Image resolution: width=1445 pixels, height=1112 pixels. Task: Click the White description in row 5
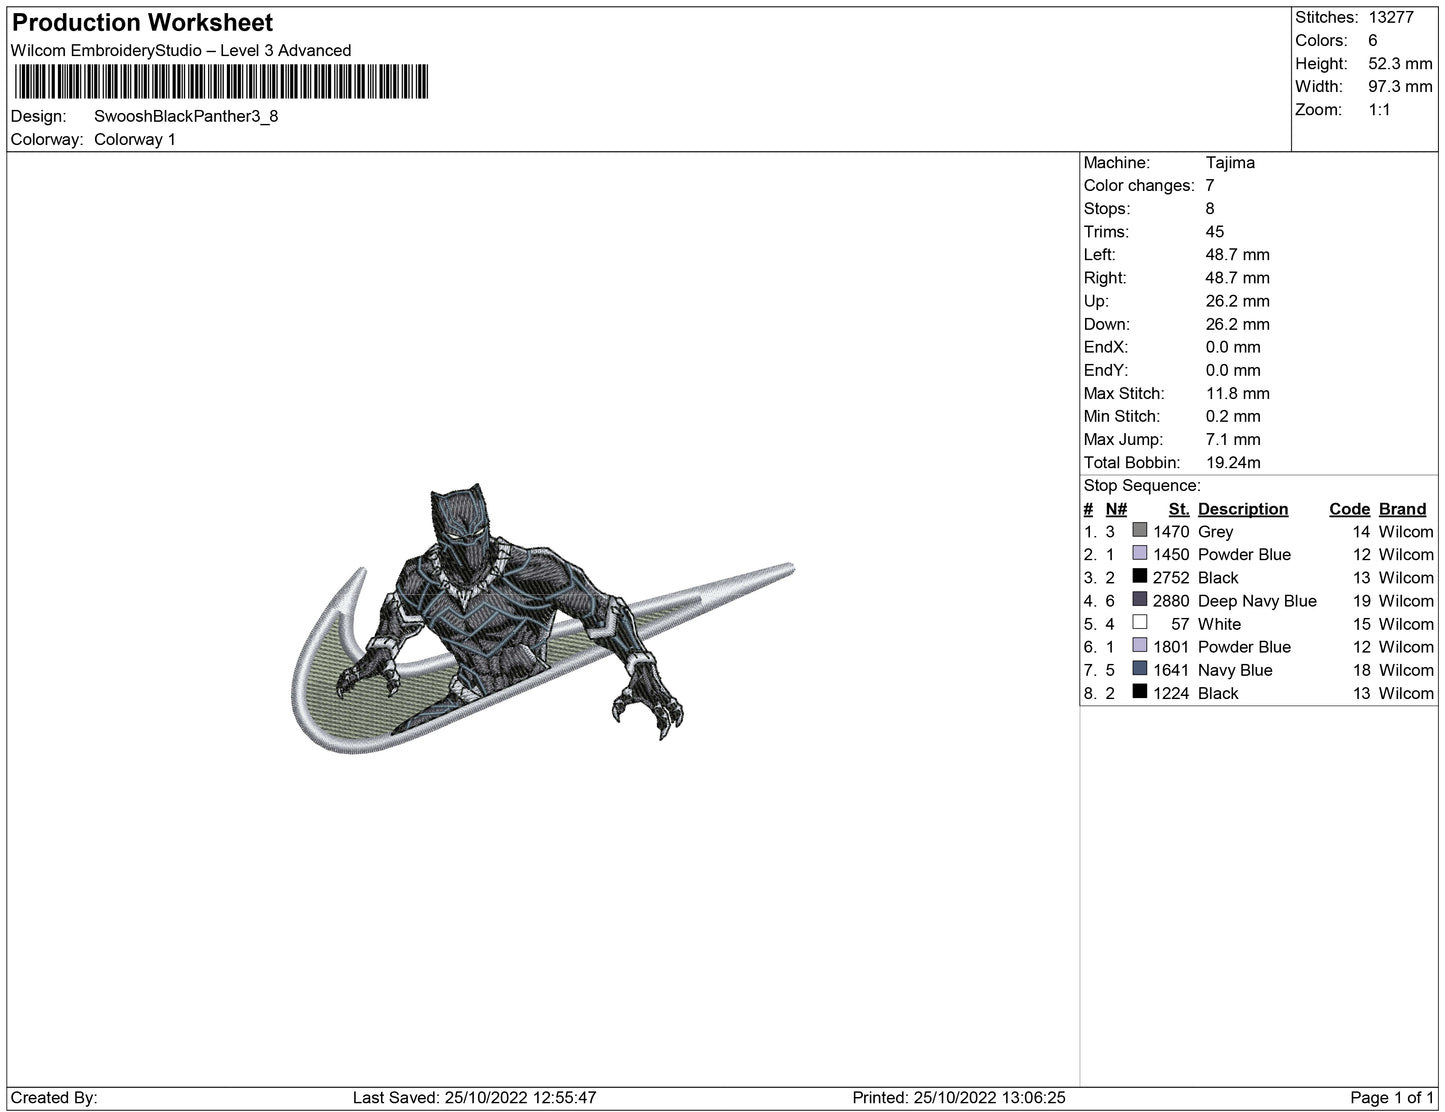click(x=1219, y=623)
